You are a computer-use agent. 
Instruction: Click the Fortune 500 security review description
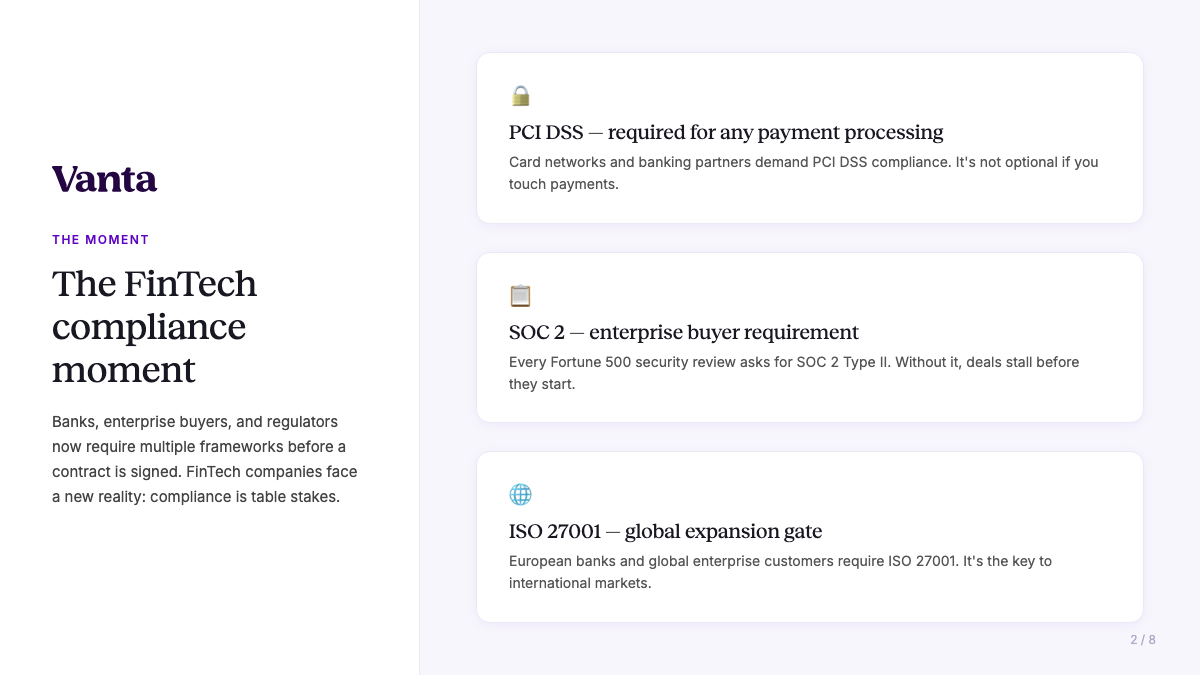pos(794,373)
